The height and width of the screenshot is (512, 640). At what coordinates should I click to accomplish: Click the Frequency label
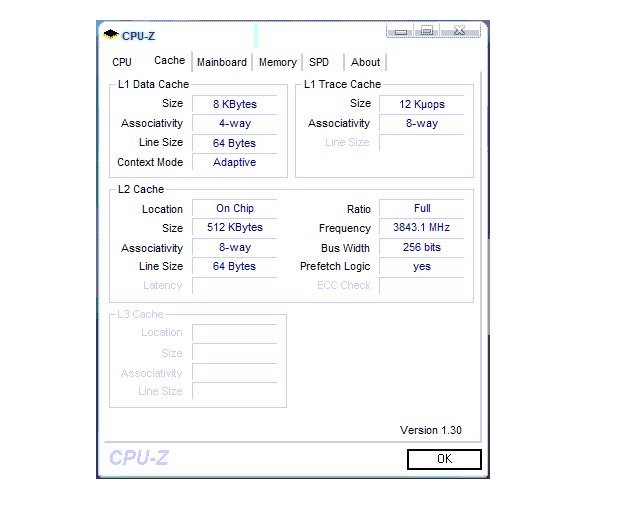[345, 228]
